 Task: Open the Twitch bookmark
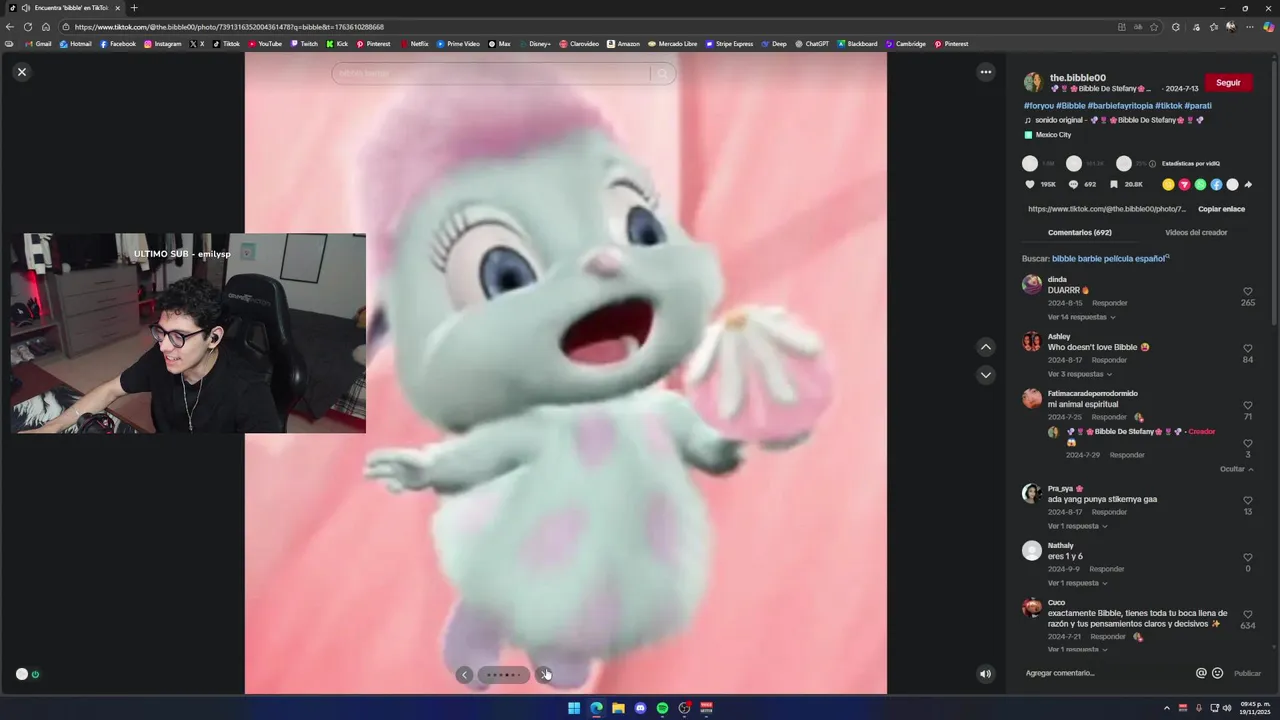[x=304, y=44]
